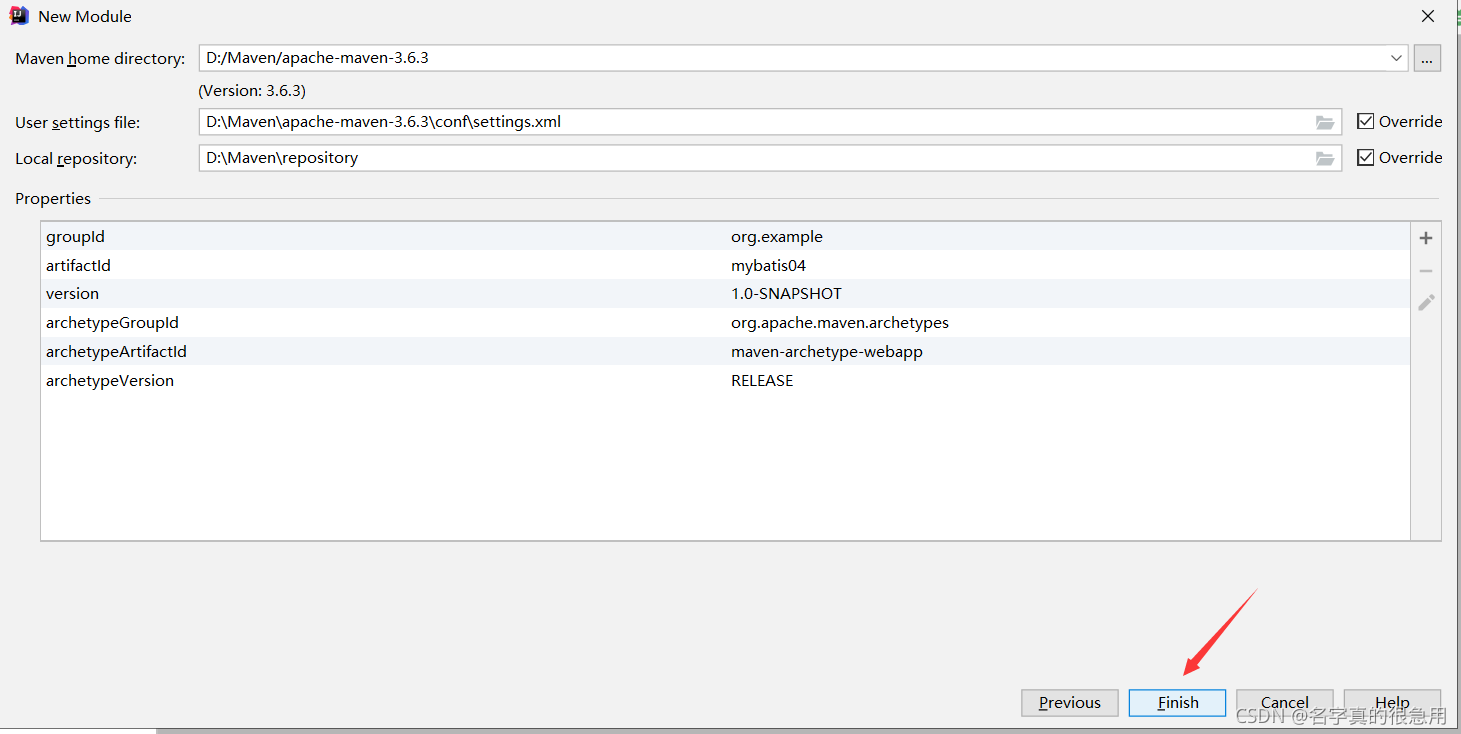This screenshot has width=1461, height=734.
Task: Select archetypeVersion property name
Action: click(110, 381)
